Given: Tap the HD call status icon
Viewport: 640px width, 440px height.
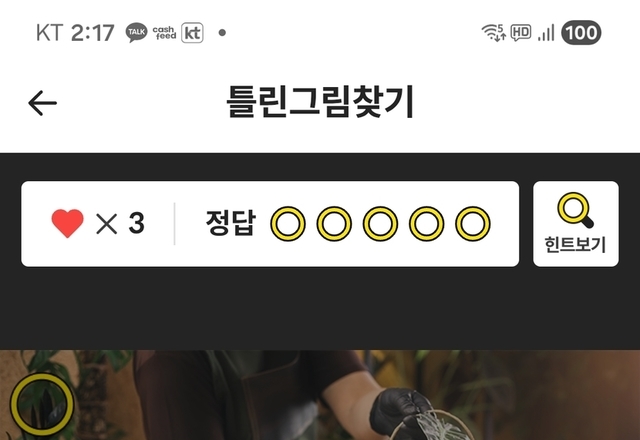Looking at the screenshot, I should tap(520, 32).
